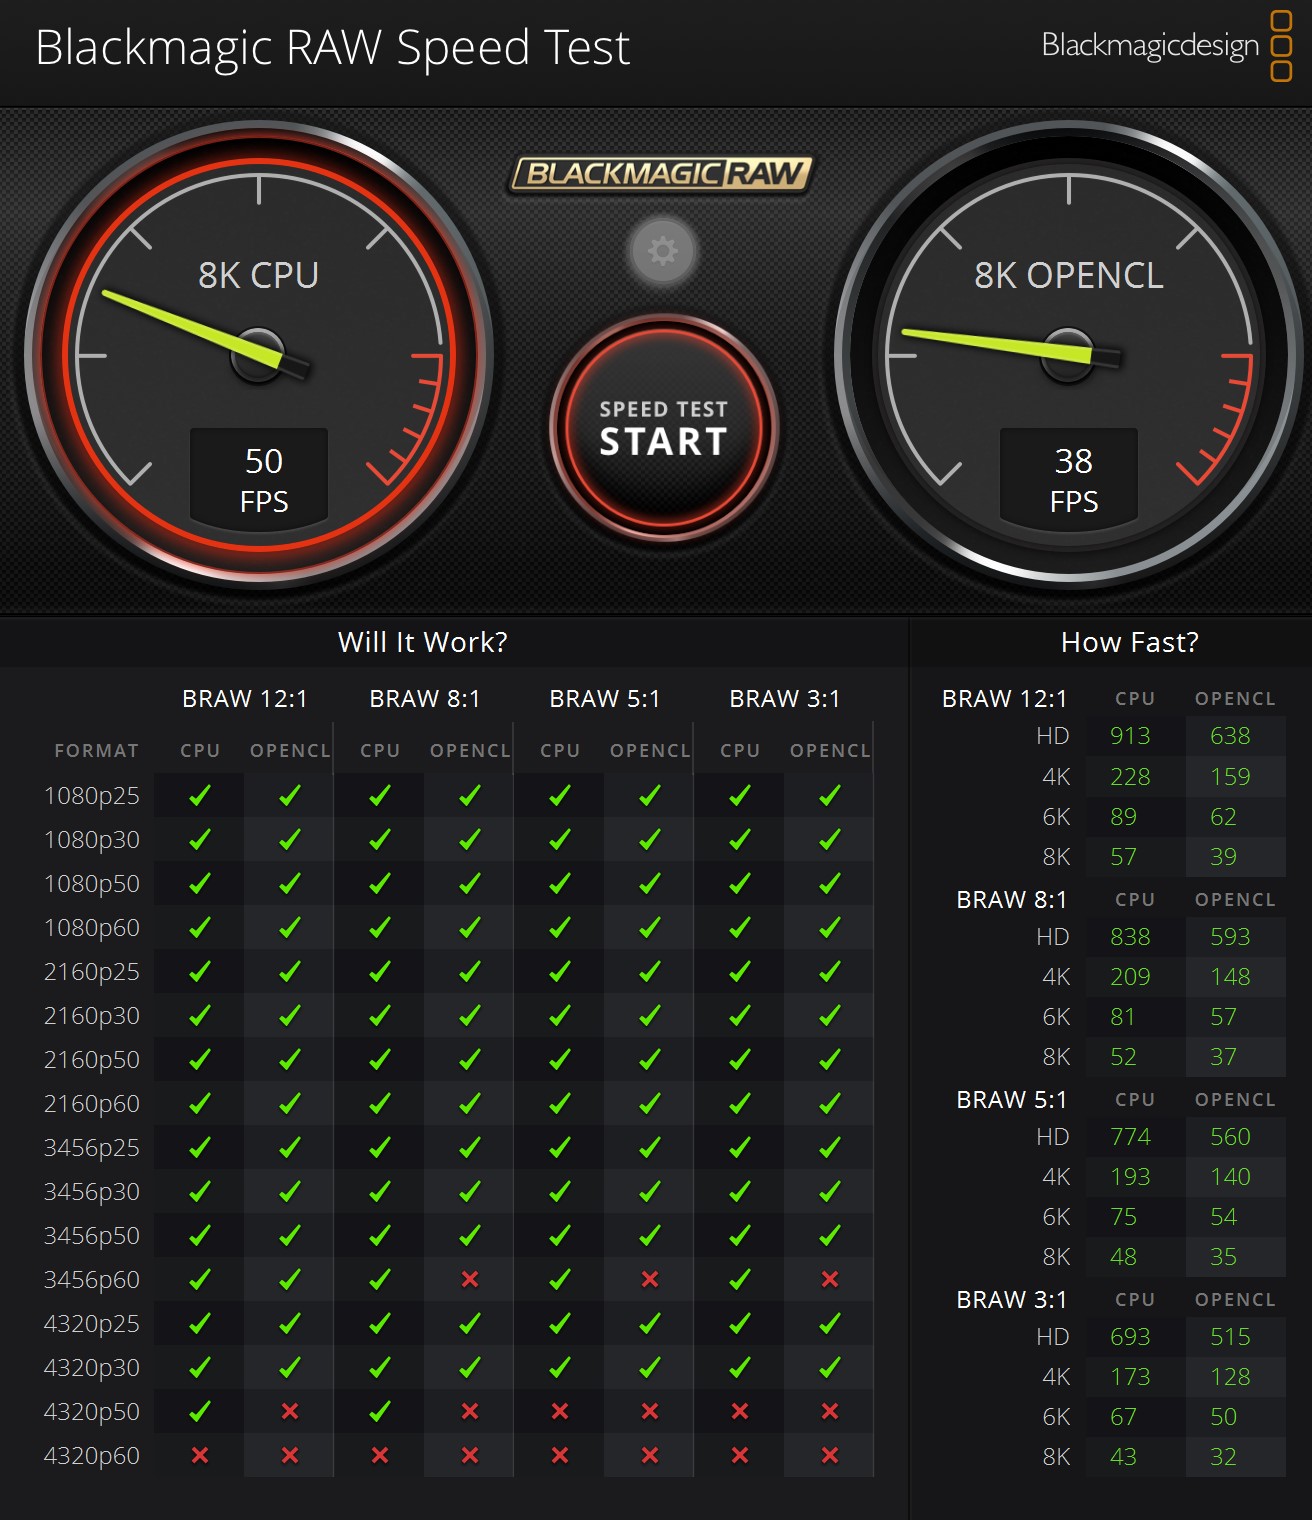Click green check for 1080p25 BRAW 12:1 CPU

click(x=200, y=795)
